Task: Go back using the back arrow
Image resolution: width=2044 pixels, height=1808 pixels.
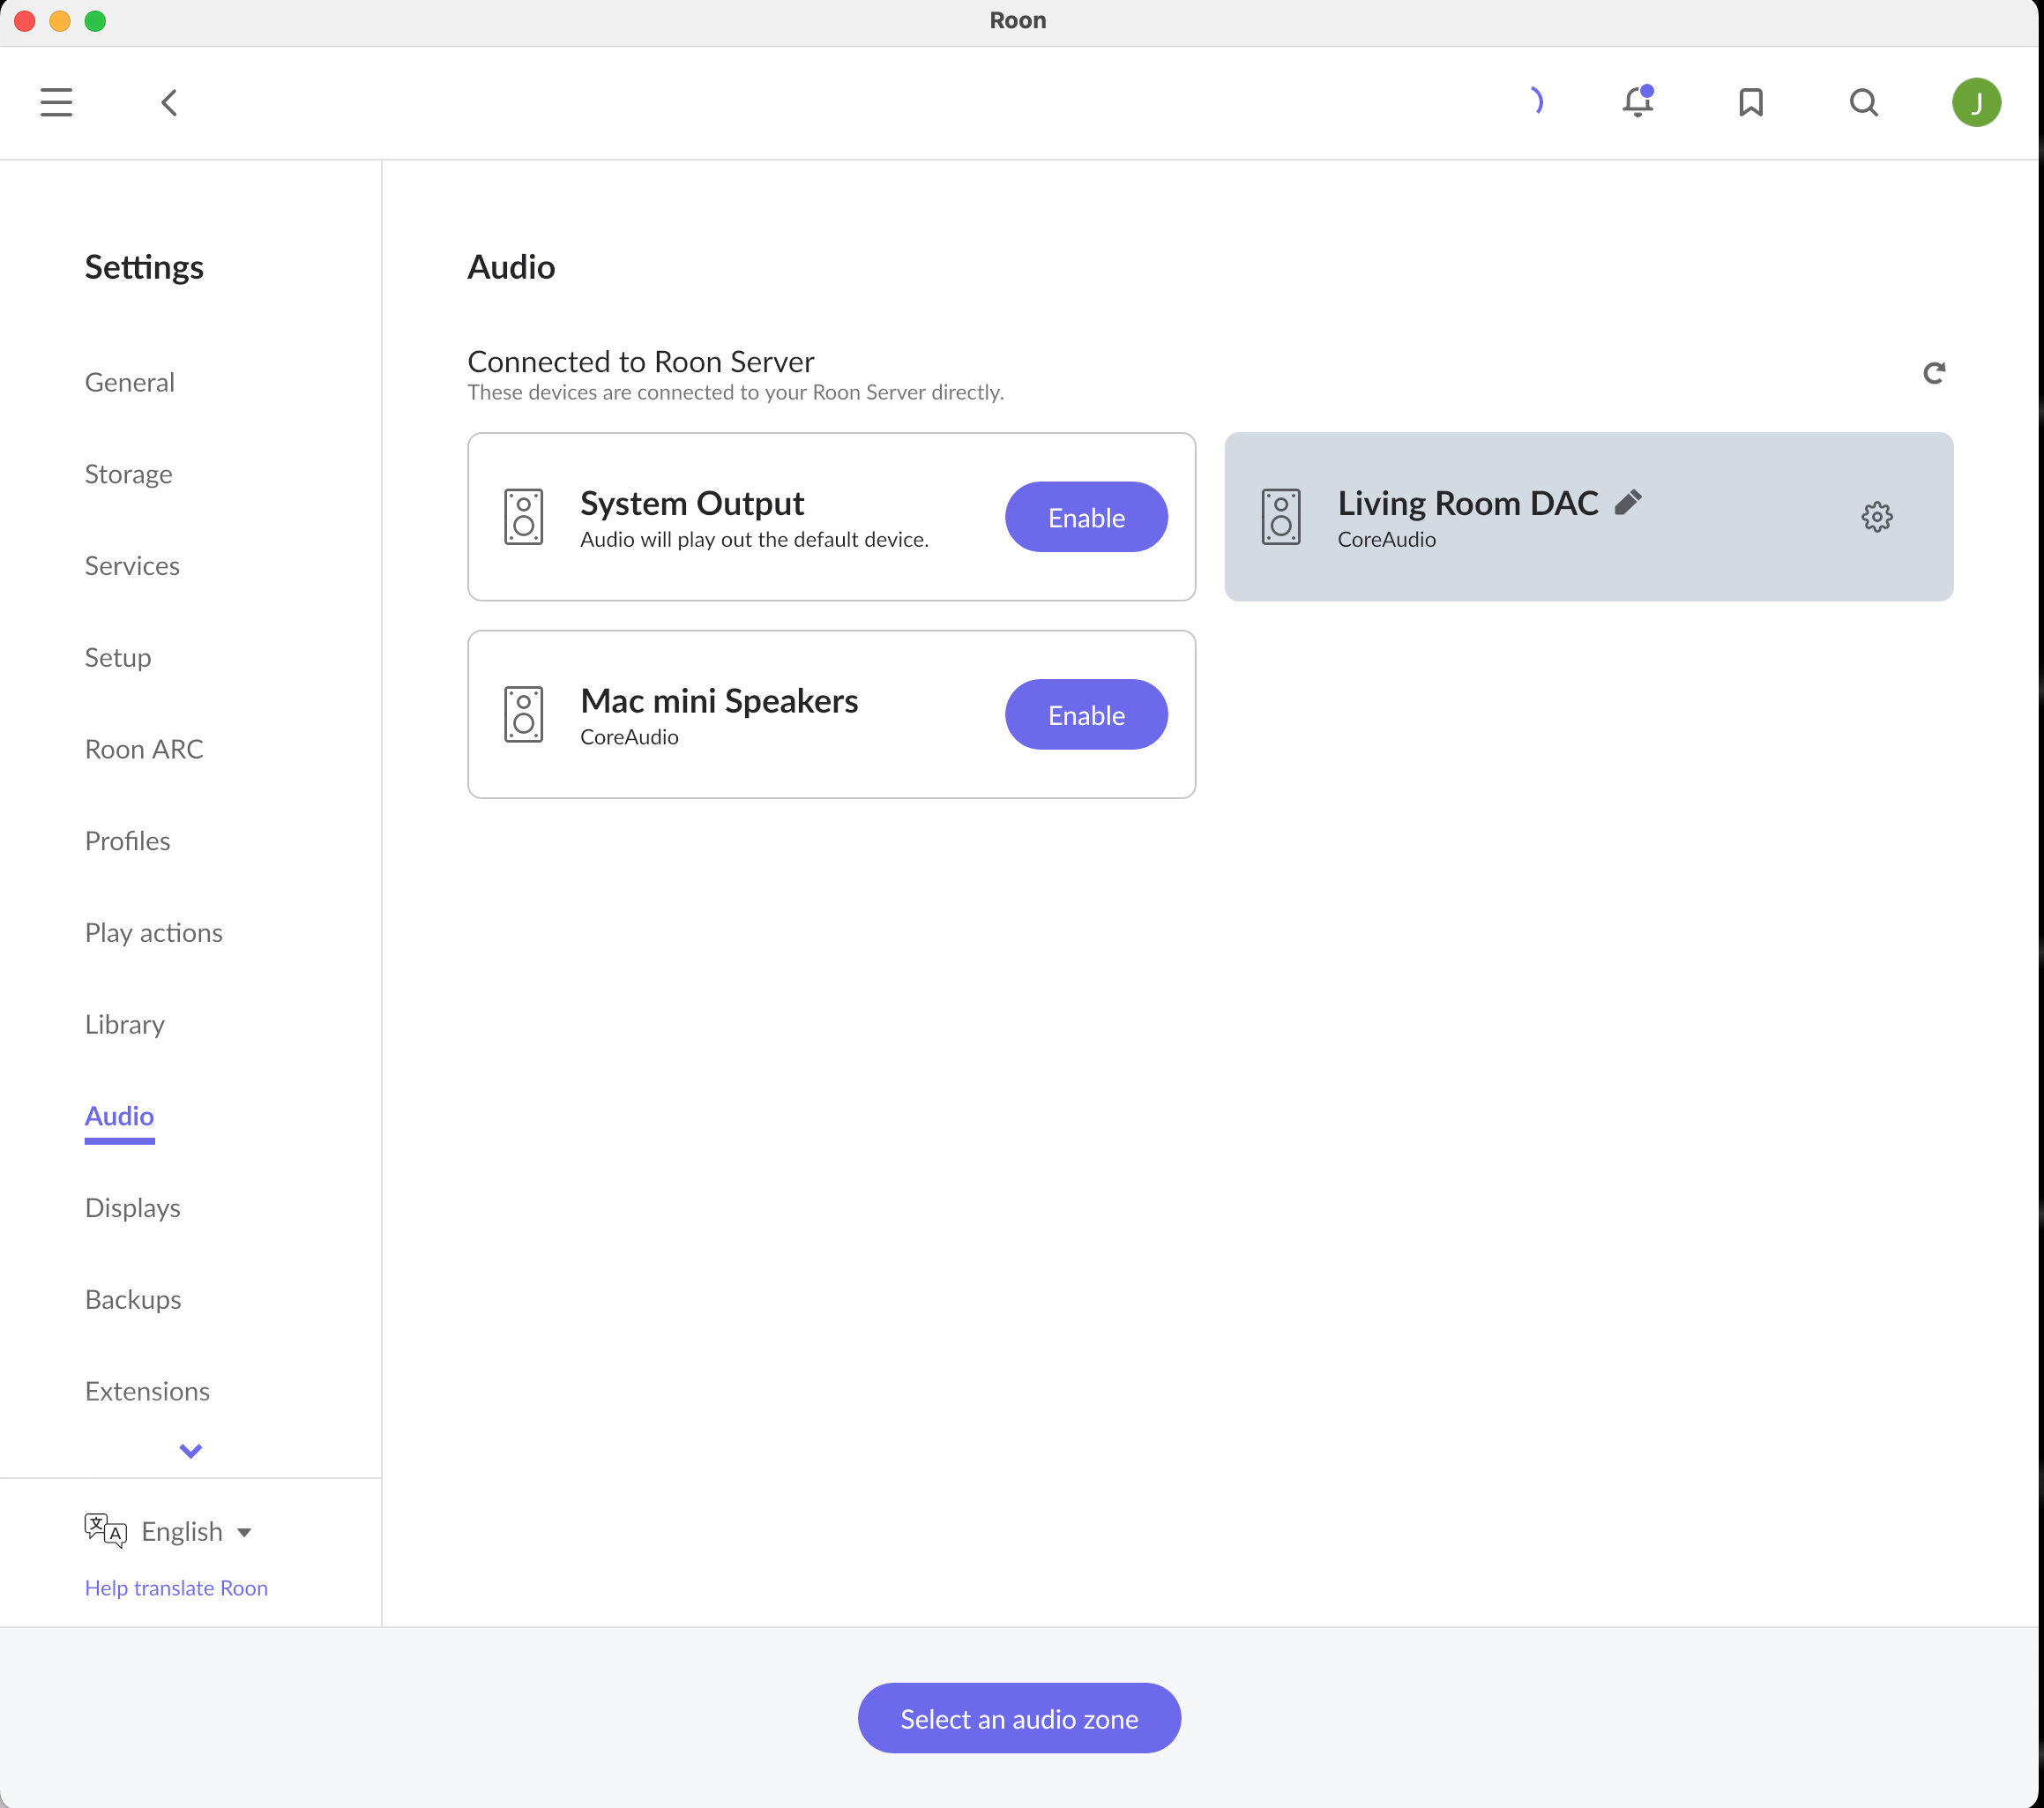Action: 169,102
